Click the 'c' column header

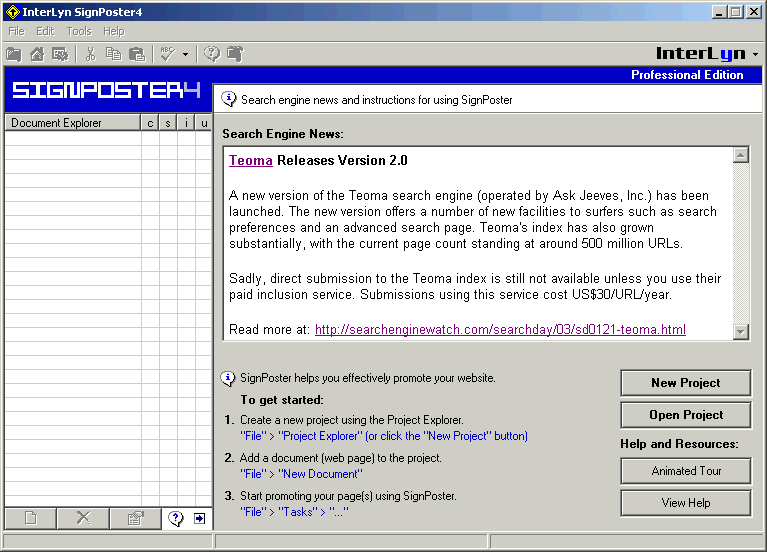tap(150, 123)
